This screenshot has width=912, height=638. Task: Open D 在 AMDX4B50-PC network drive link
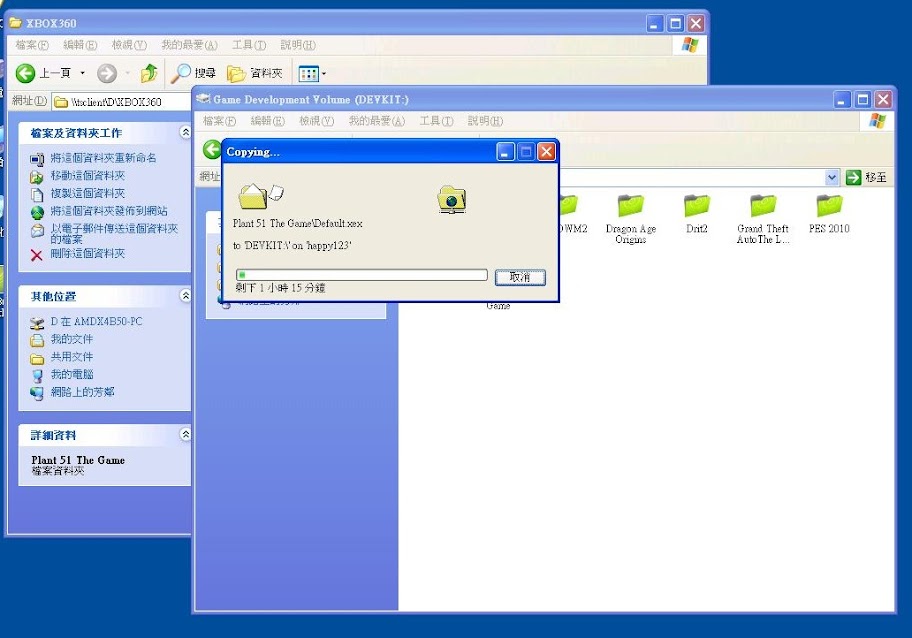point(96,322)
